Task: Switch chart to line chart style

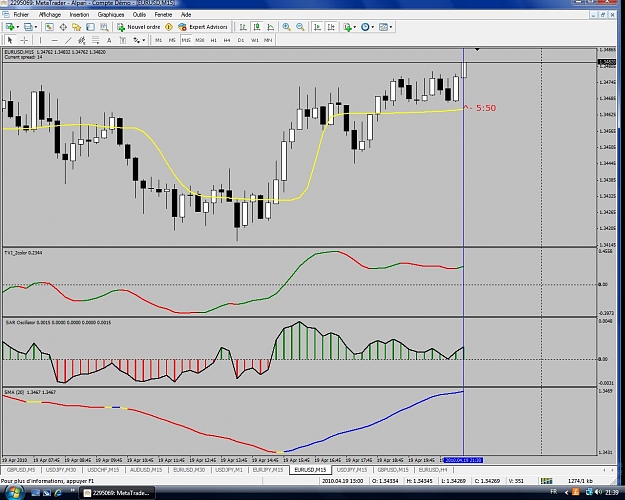Action: pyautogui.click(x=271, y=27)
